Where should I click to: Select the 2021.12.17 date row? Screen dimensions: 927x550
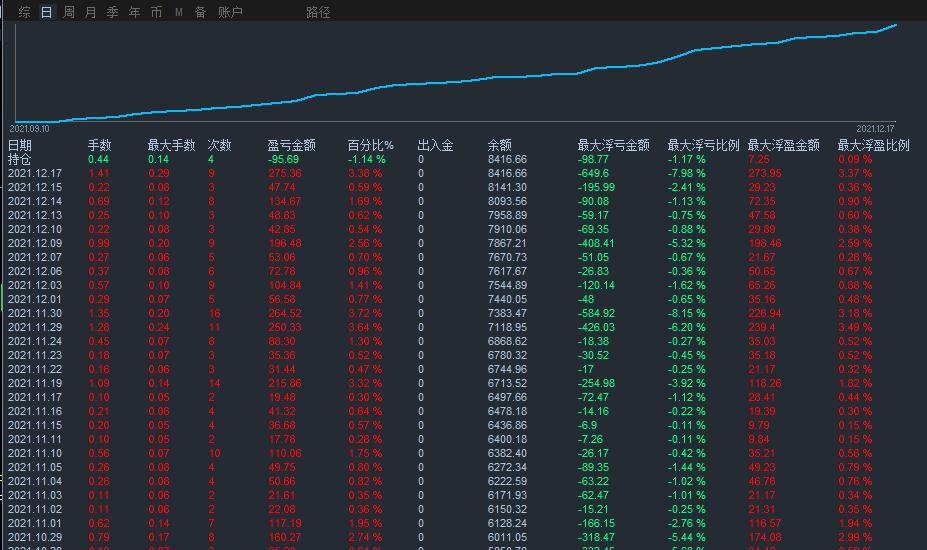coord(35,173)
